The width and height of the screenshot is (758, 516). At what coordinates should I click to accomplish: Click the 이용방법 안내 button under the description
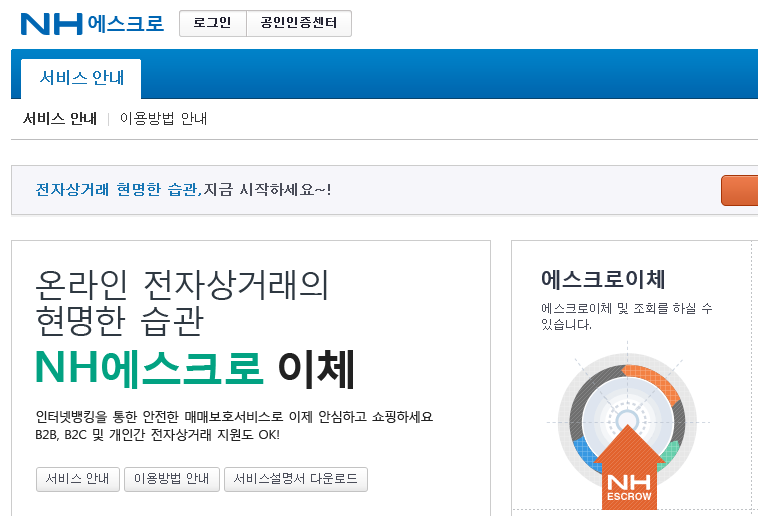pos(172,479)
